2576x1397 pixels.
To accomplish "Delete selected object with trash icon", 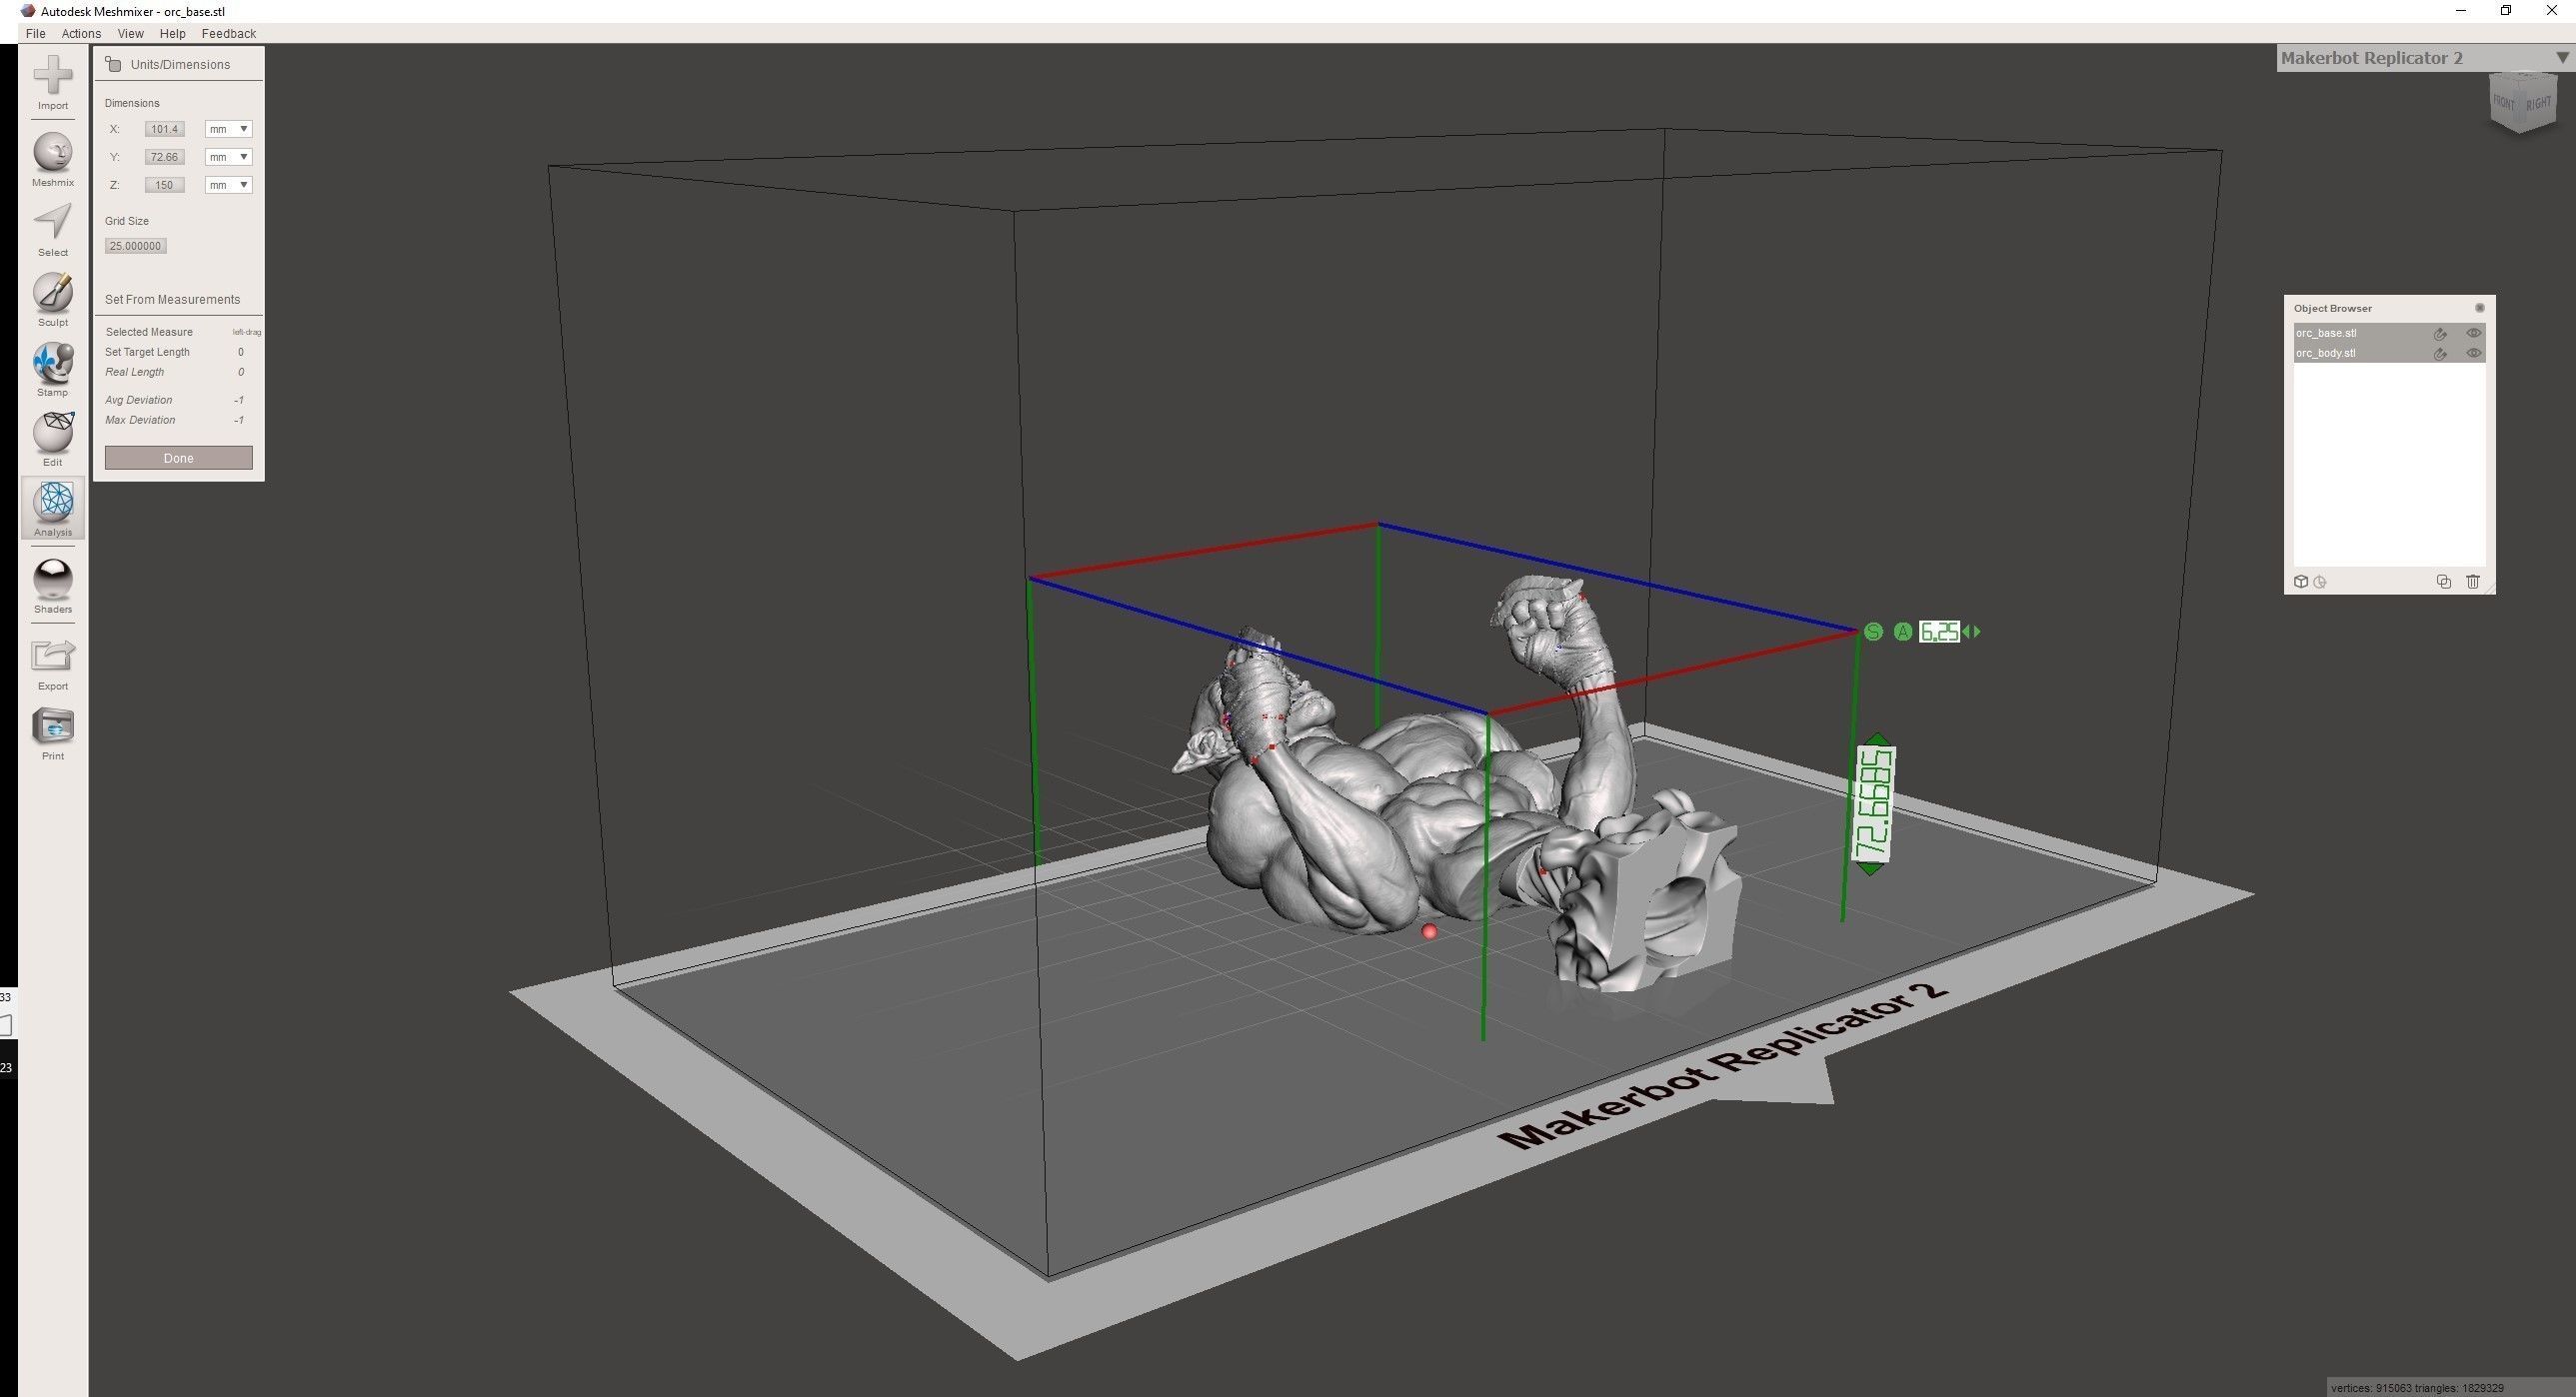I will (2473, 582).
